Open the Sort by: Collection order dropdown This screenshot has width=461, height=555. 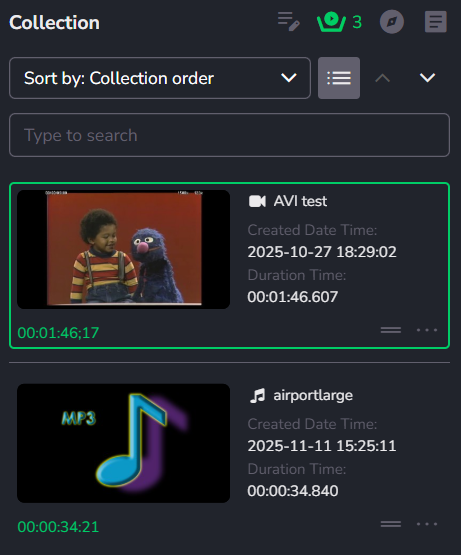[160, 78]
